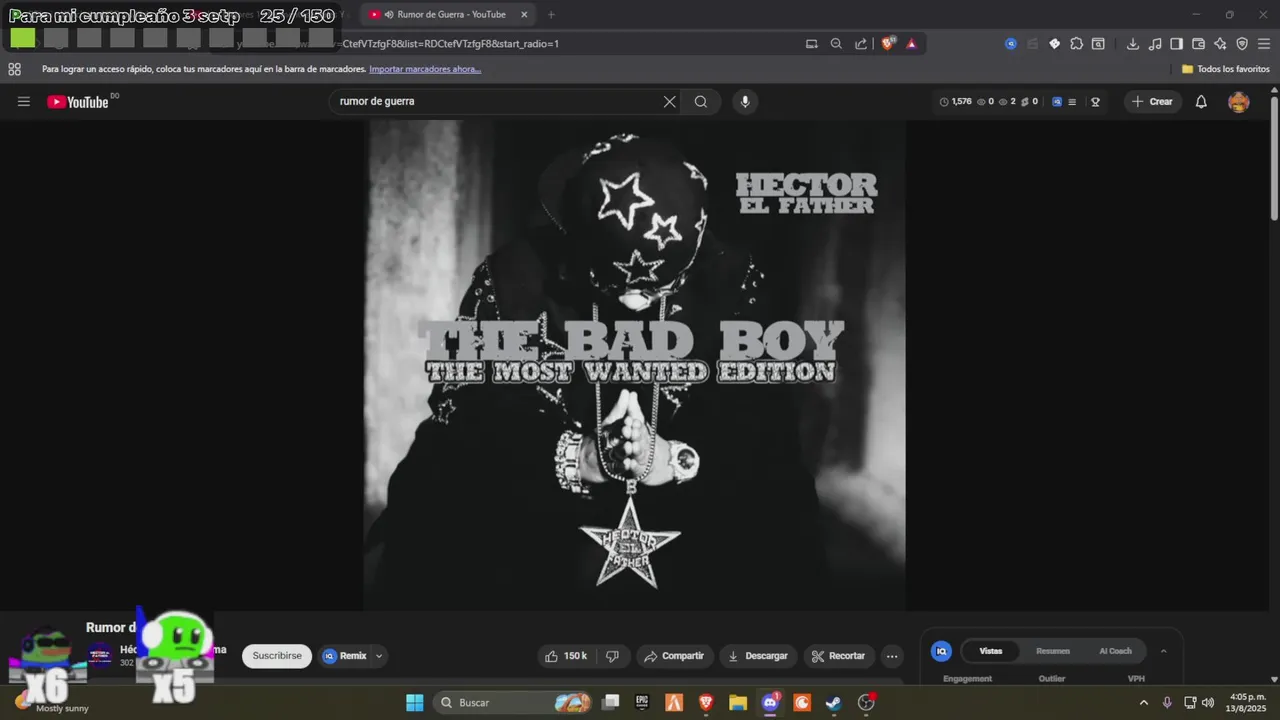Toggle the browser sidebar panel icon

coord(1177,44)
